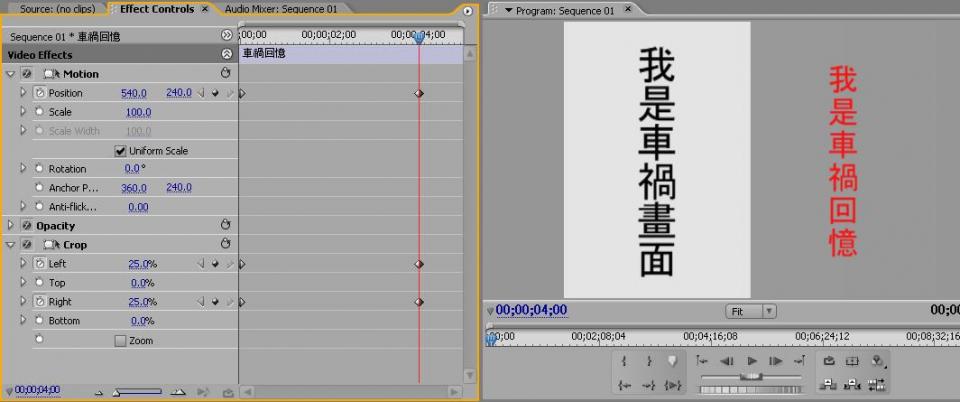Screen dimensions: 960x402
Task: Play In to Out
Action: [672, 385]
